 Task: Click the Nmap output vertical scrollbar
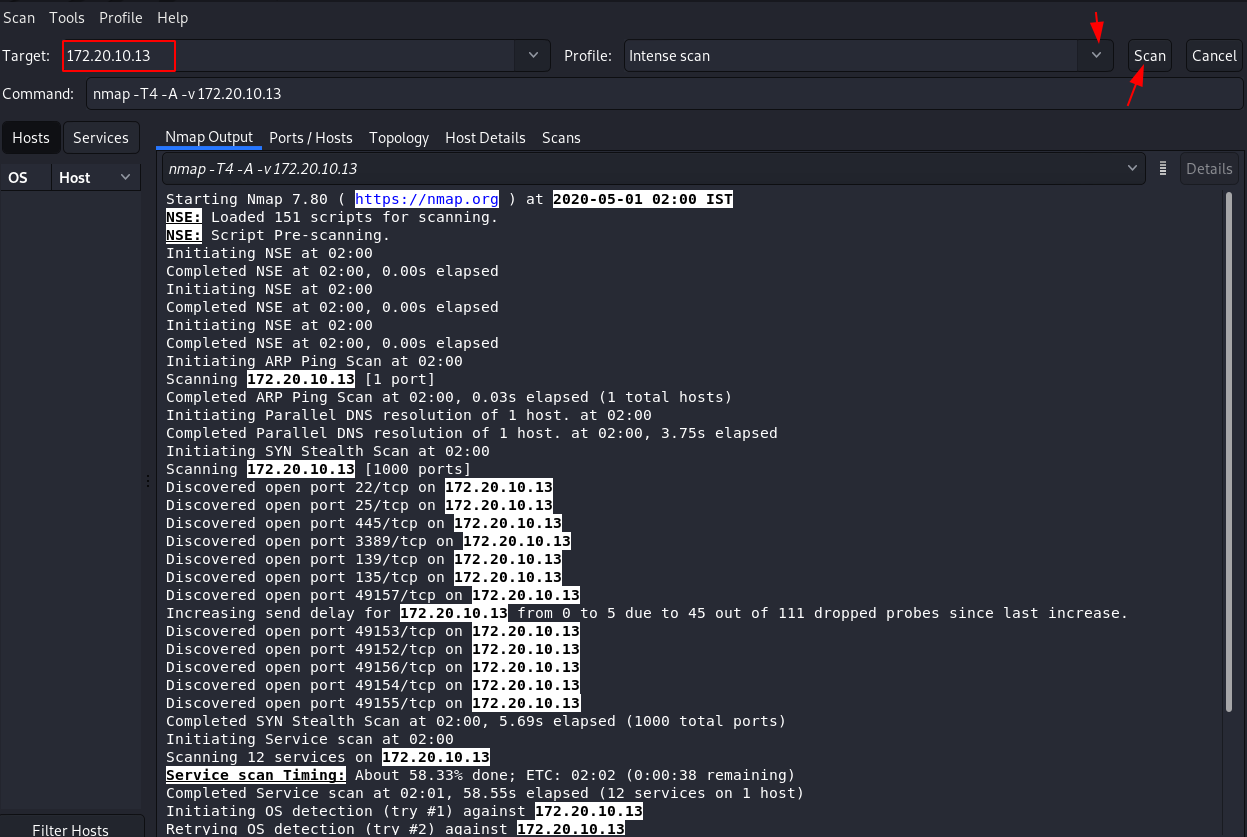tap(1229, 450)
